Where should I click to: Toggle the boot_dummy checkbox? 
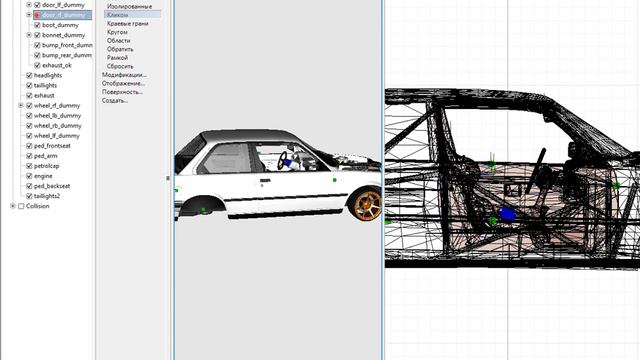[x=37, y=25]
